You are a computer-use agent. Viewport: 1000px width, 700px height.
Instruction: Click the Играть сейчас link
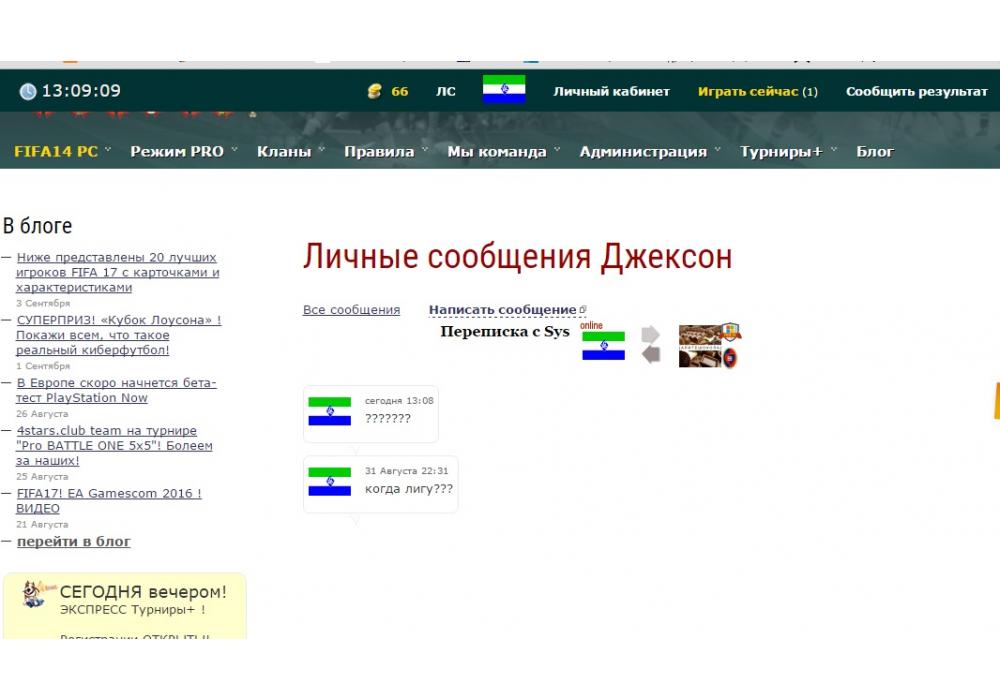[757, 91]
